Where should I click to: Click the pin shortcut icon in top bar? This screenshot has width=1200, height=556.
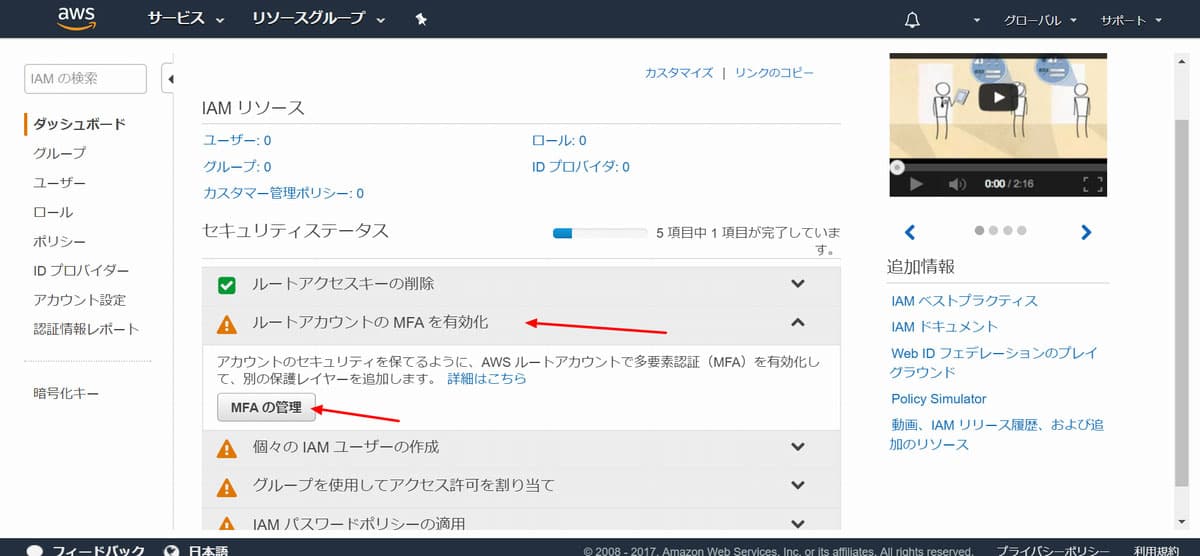421,20
